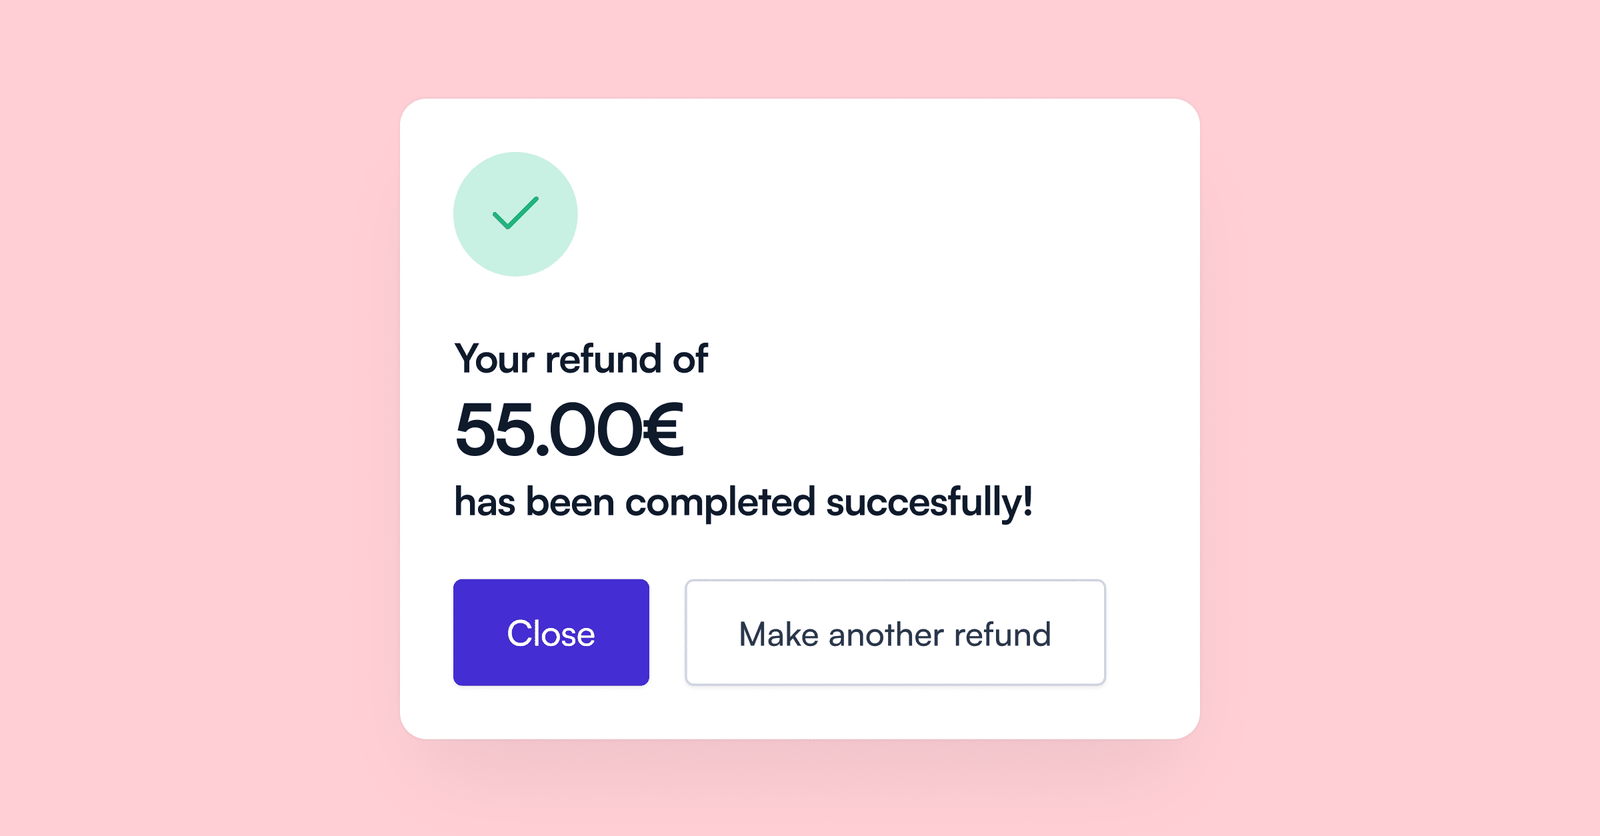Click the 55.00€ refund amount
This screenshot has height=836, width=1600.
569,431
